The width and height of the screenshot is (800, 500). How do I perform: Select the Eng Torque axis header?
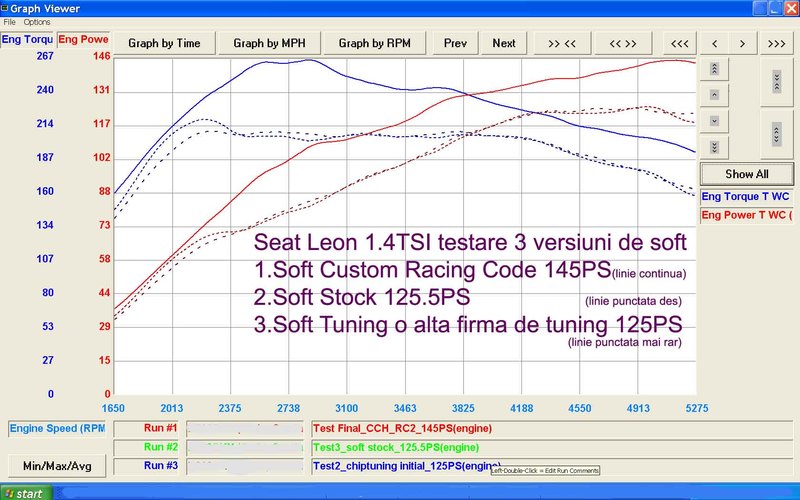[27, 40]
